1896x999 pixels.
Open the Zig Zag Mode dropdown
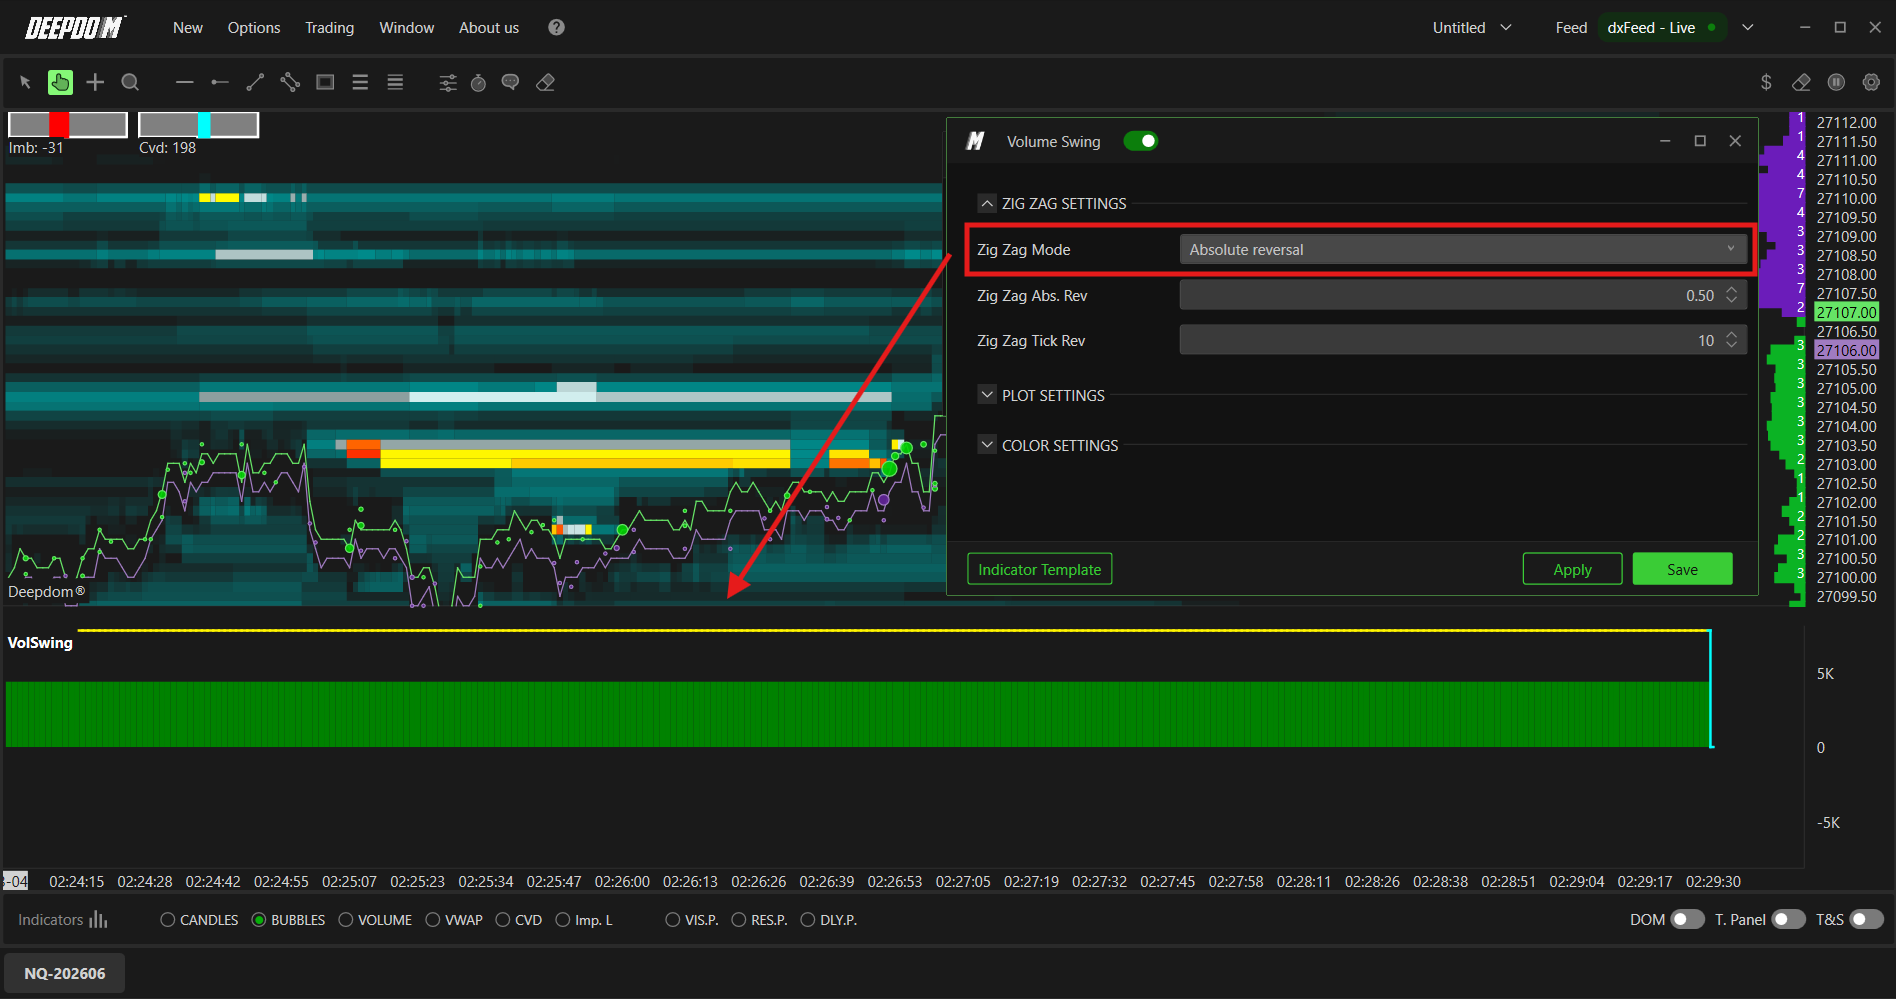pos(1463,250)
